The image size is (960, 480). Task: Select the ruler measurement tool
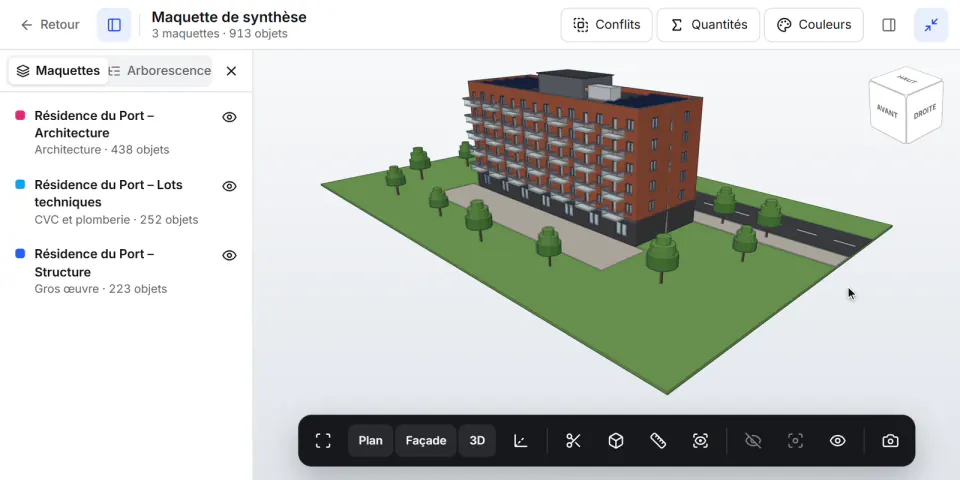click(658, 441)
